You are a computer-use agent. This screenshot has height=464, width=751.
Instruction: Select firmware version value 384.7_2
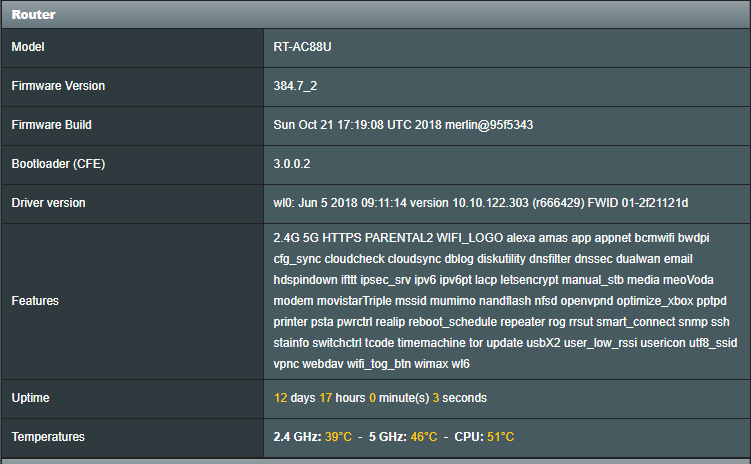pos(295,86)
